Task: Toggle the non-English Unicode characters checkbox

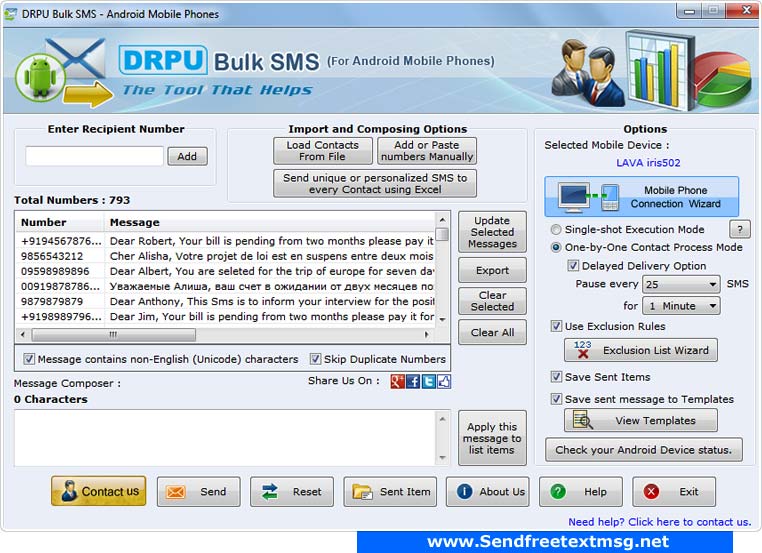Action: coord(29,359)
